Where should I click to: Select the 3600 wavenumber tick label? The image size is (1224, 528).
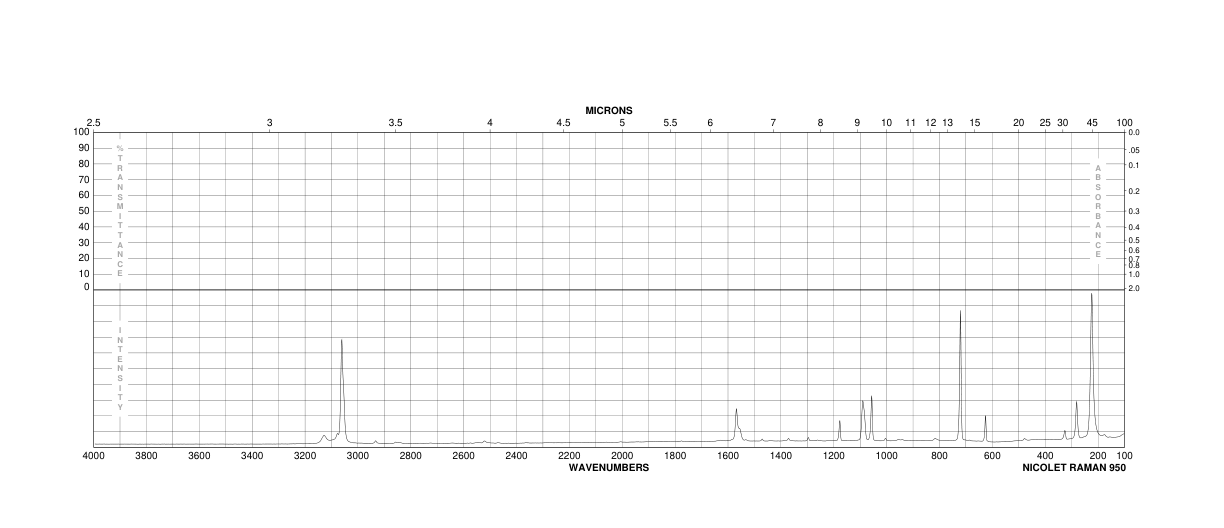199,456
